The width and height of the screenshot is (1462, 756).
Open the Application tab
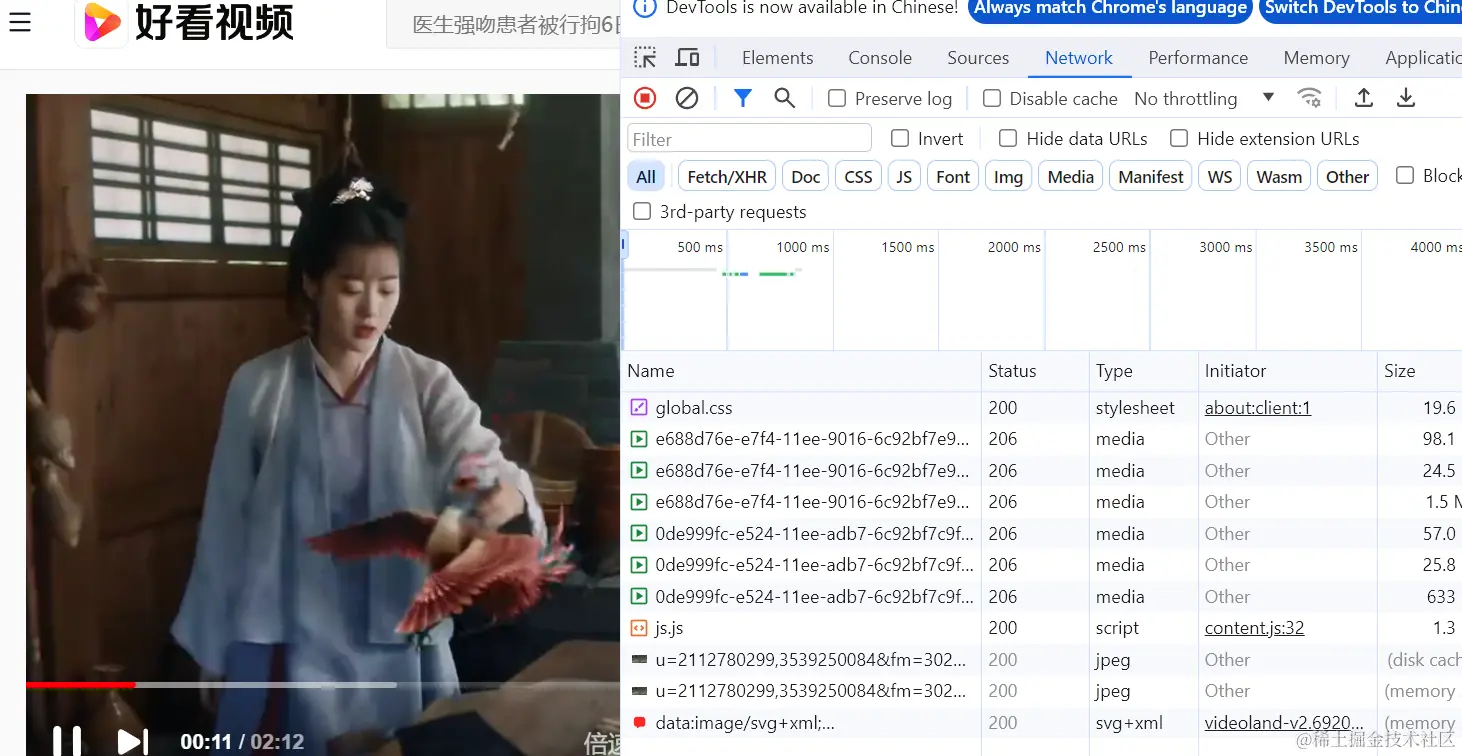tap(1422, 58)
